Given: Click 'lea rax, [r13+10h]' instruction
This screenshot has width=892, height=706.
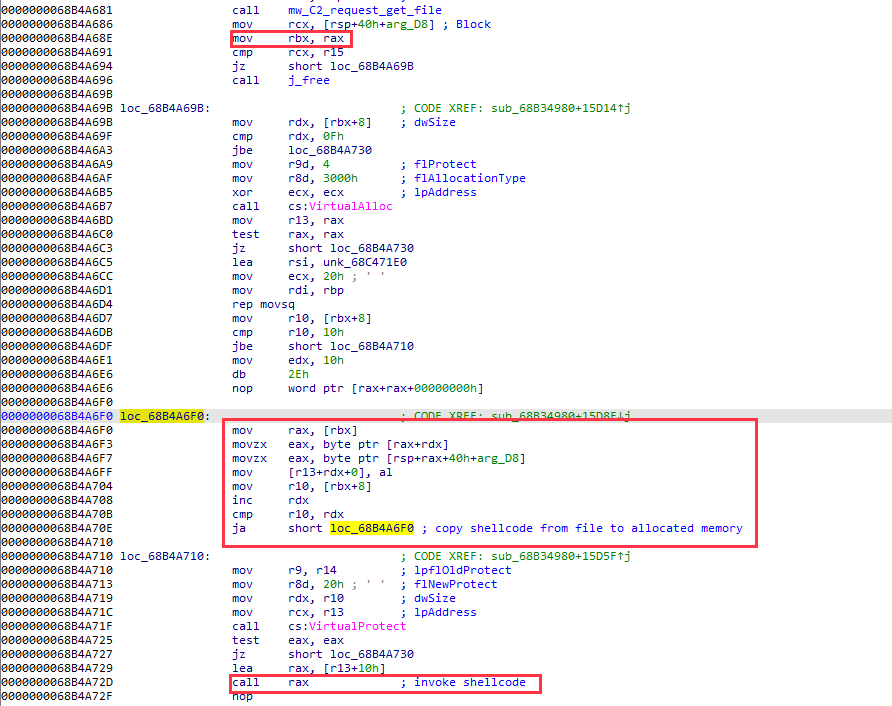Looking at the screenshot, I should tap(309, 668).
